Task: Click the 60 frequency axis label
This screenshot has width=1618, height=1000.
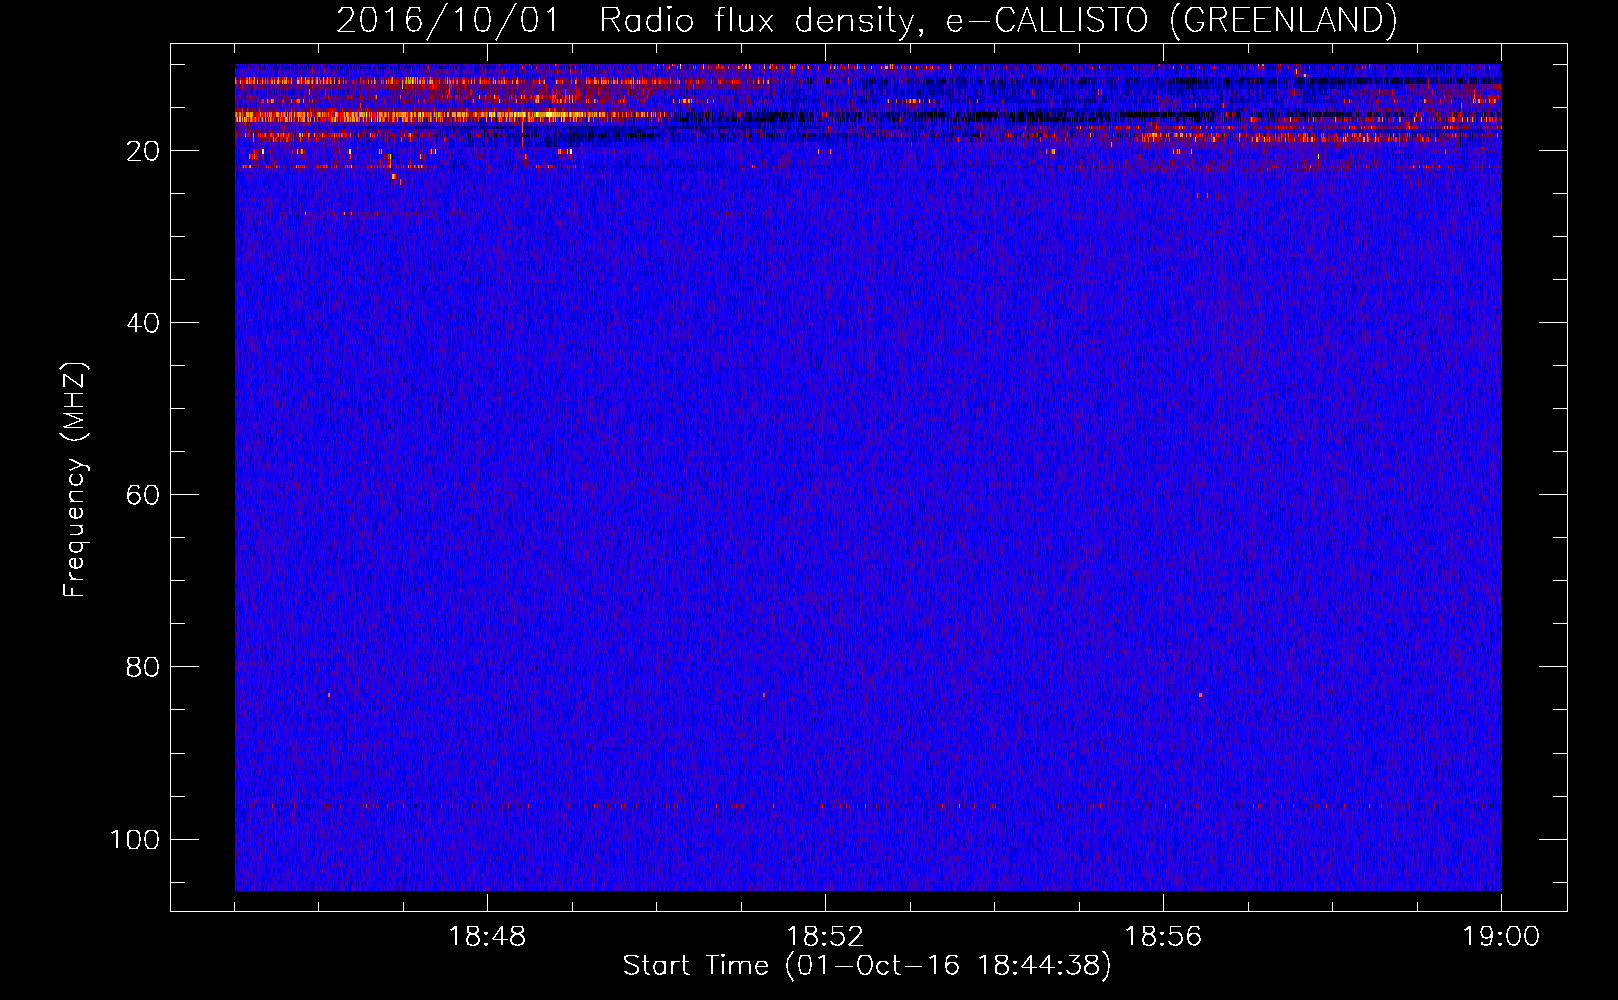Action: (143, 495)
